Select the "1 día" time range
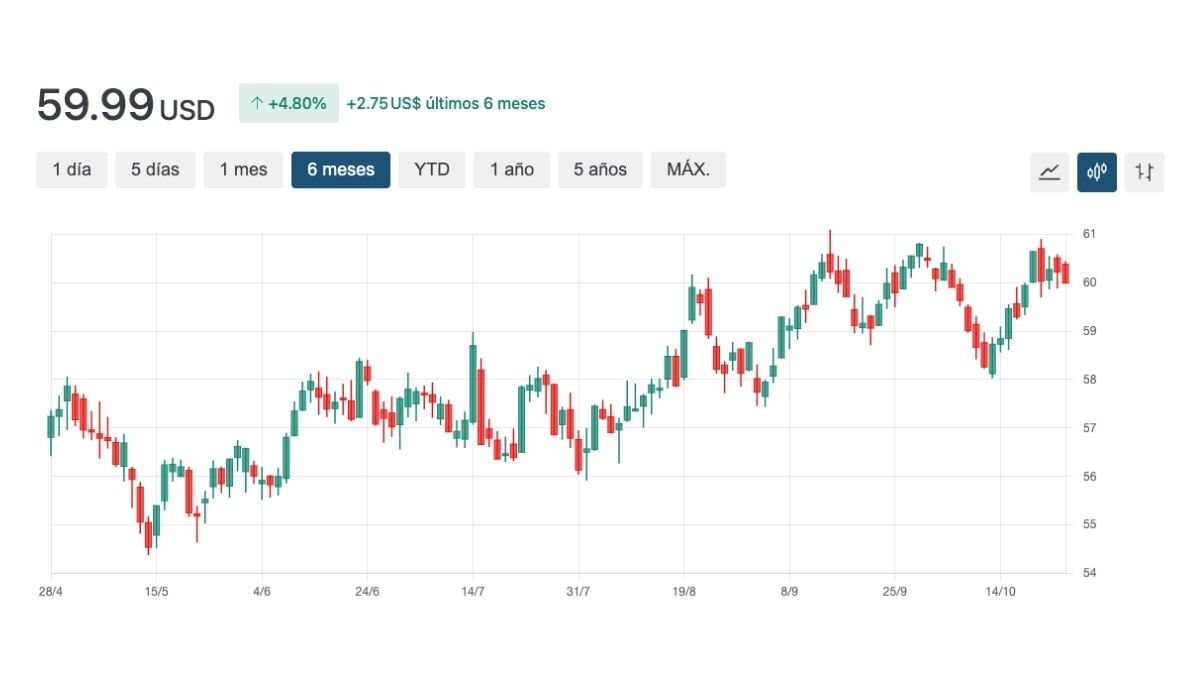Screen dimensions: 1200x675 71,170
